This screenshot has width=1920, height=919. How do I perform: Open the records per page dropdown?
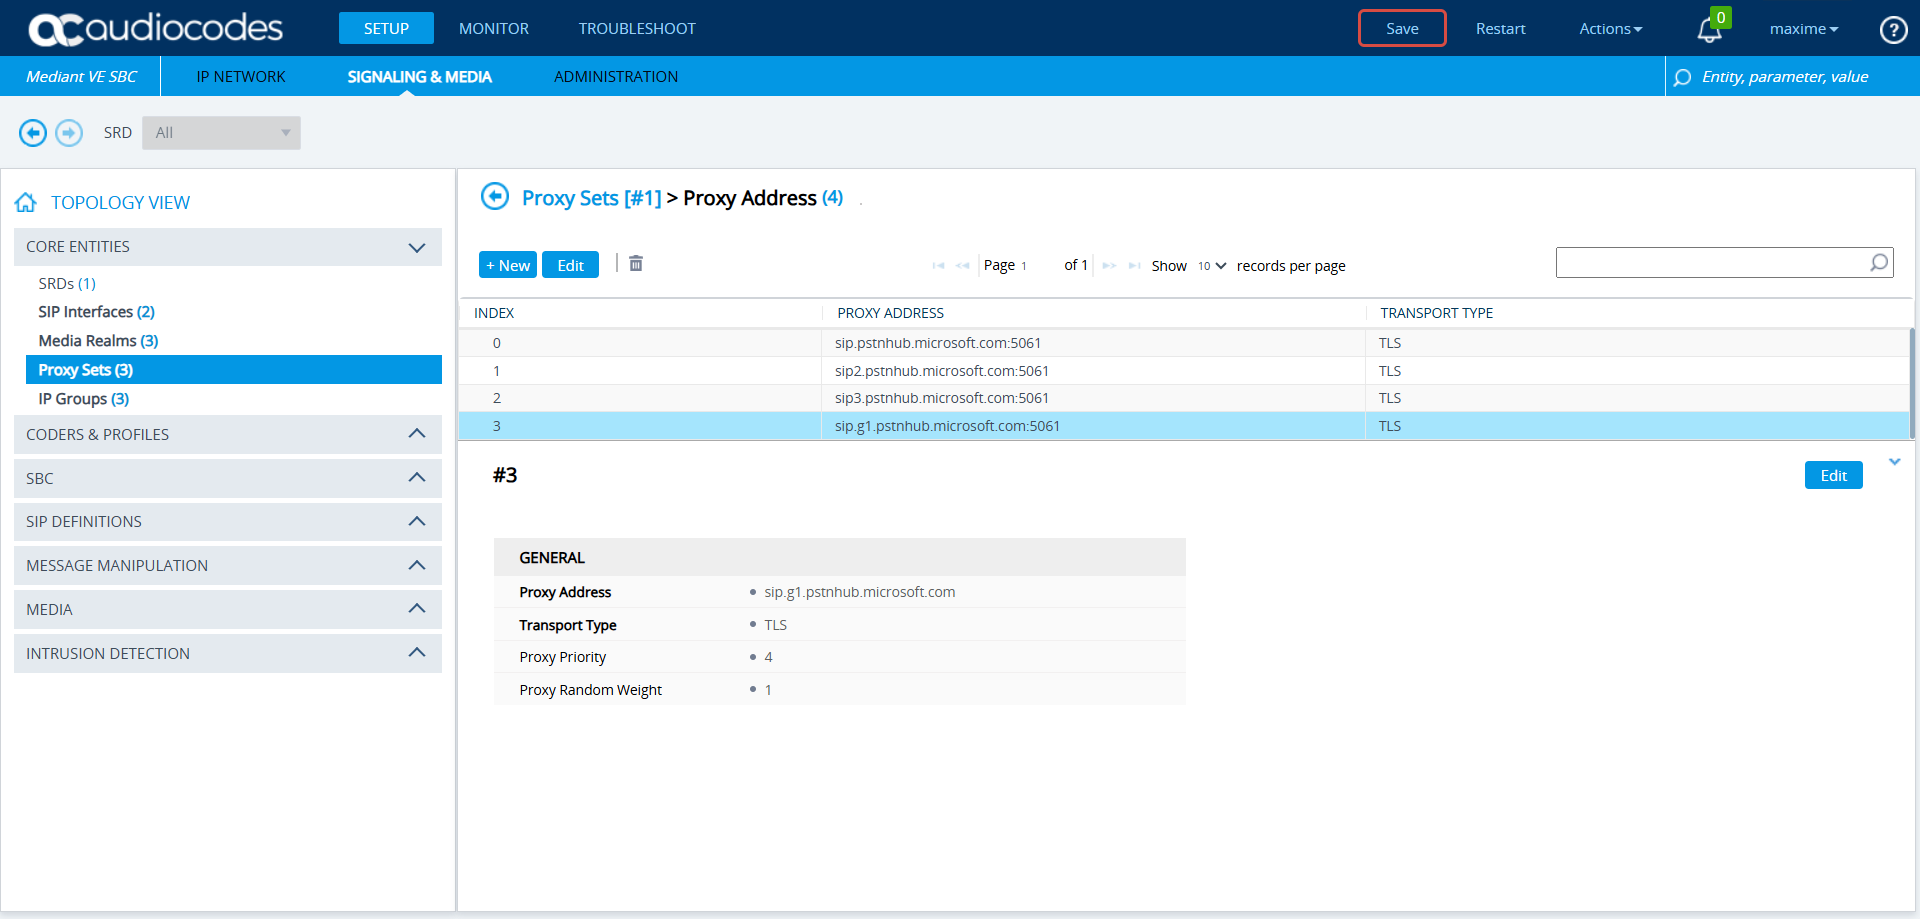pyautogui.click(x=1212, y=266)
